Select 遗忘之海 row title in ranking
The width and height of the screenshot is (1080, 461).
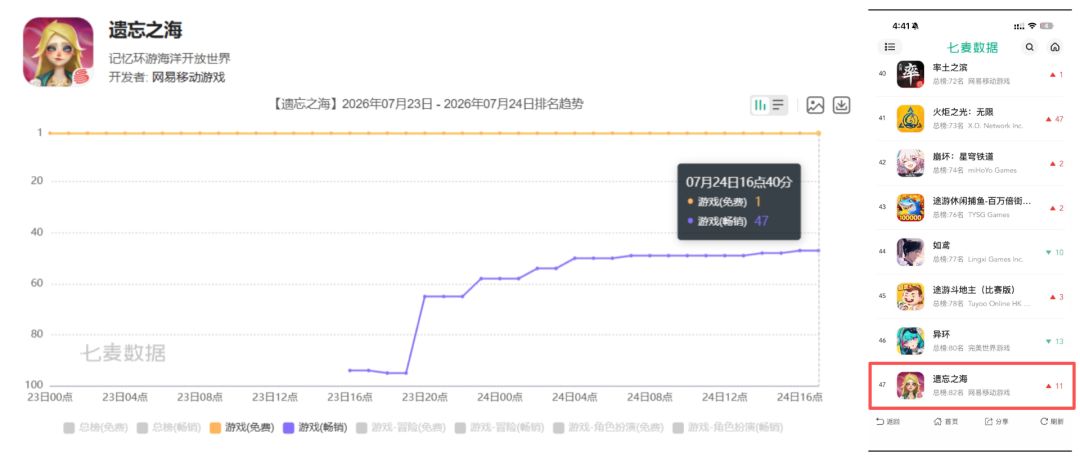(x=950, y=379)
